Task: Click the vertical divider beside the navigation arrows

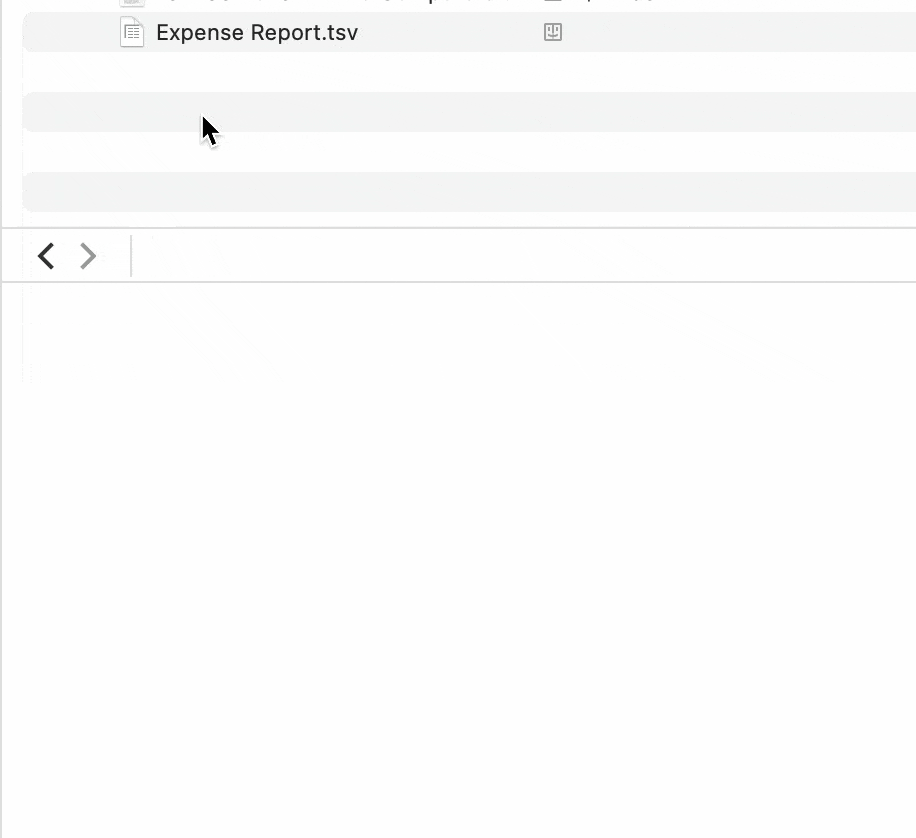Action: click(x=131, y=256)
